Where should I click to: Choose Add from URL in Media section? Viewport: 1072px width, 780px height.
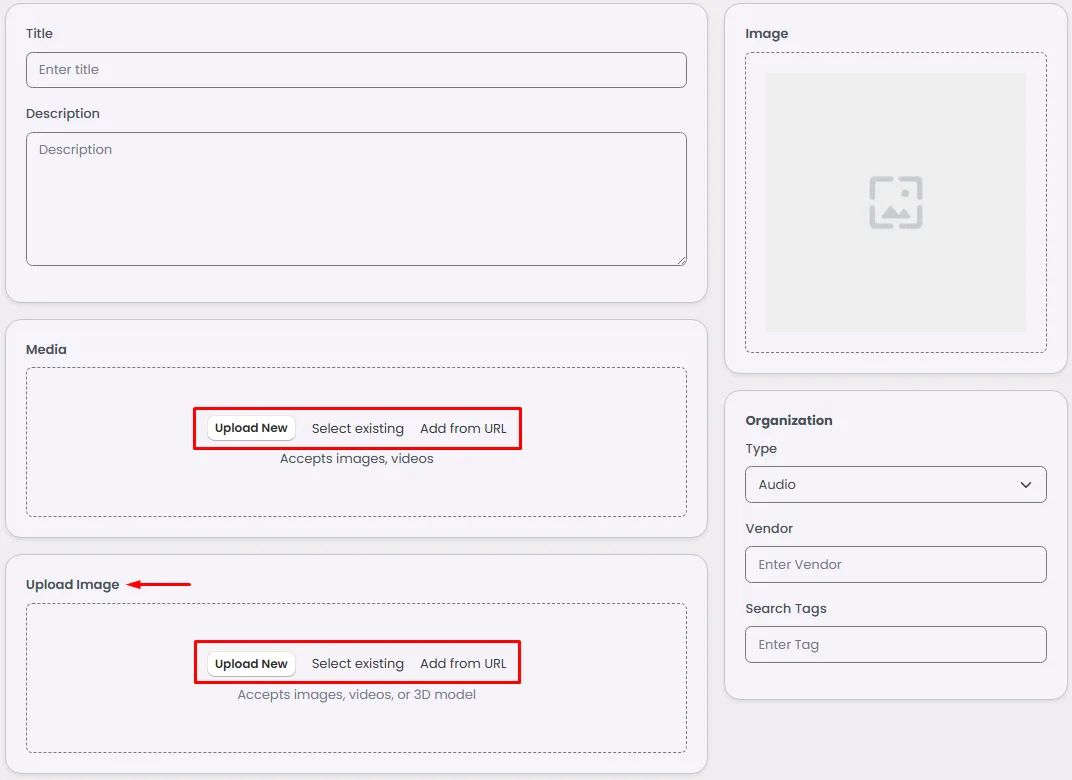point(463,429)
